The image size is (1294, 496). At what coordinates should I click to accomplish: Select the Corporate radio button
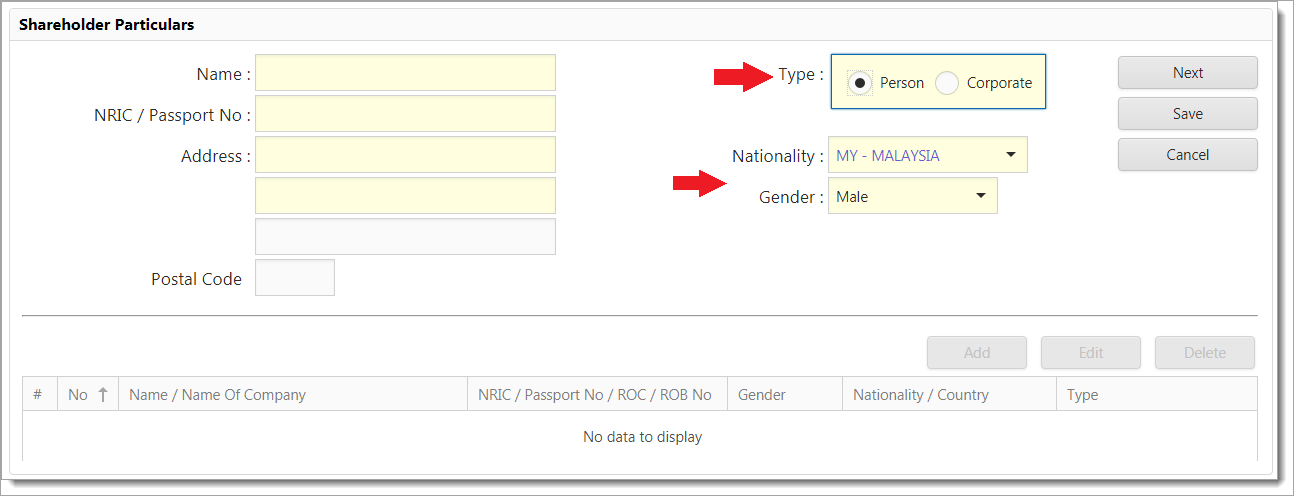(947, 83)
